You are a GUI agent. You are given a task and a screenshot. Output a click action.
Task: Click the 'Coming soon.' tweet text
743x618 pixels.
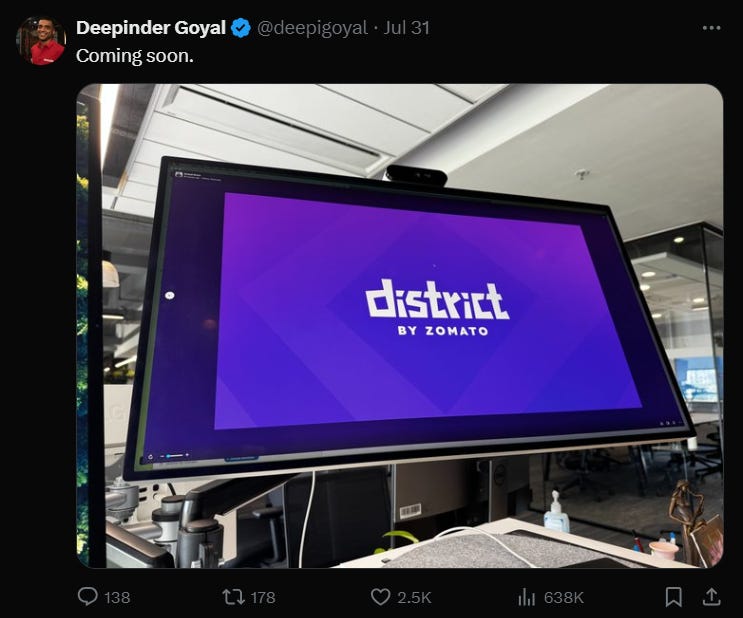[135, 56]
